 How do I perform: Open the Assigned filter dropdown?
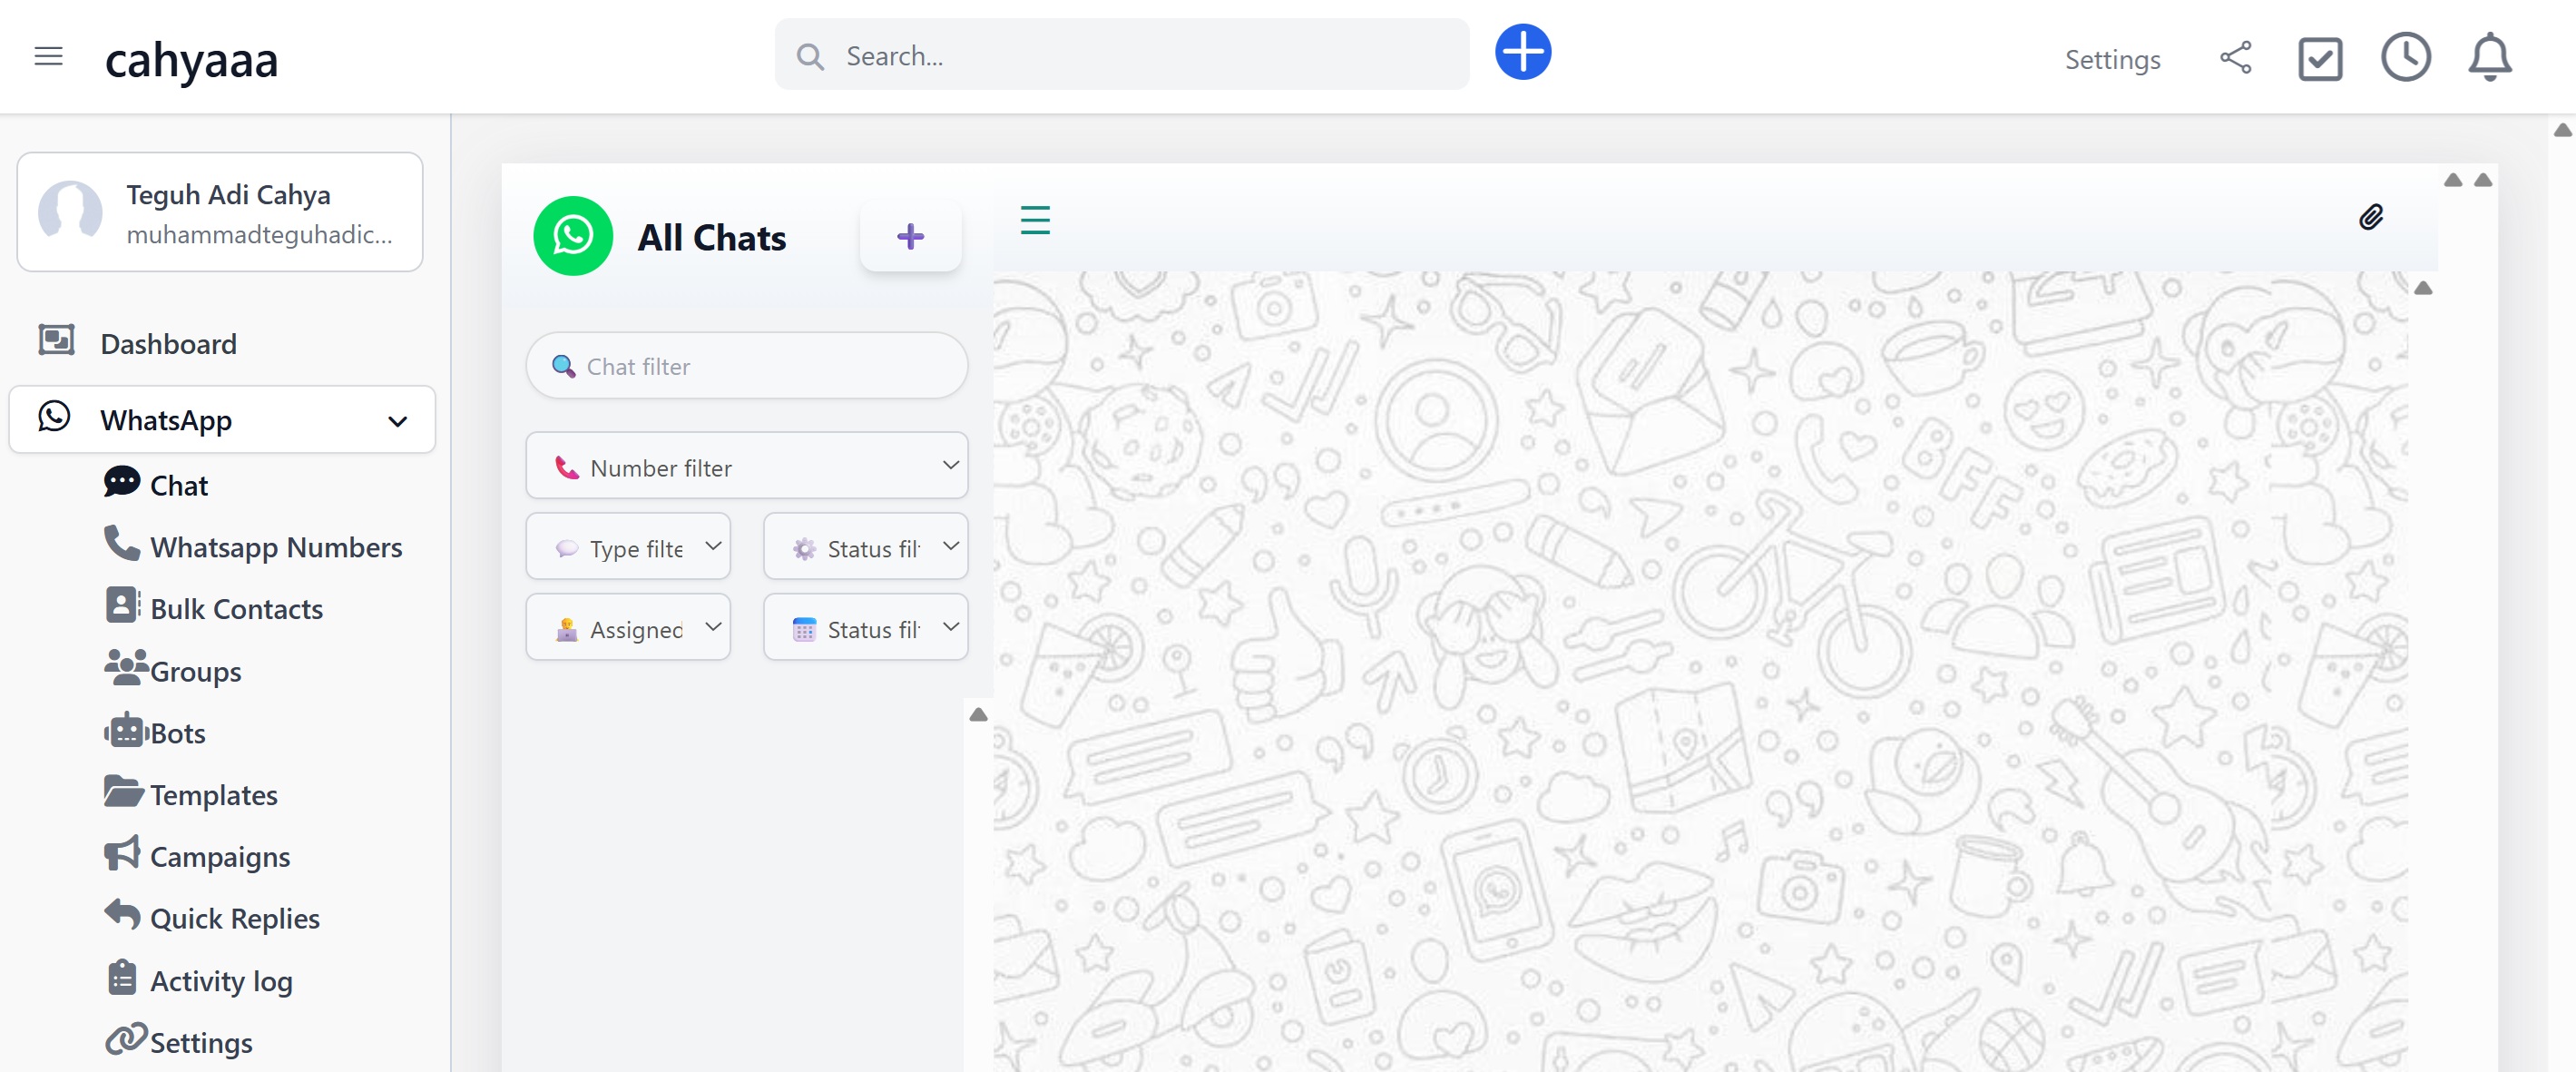tap(628, 628)
